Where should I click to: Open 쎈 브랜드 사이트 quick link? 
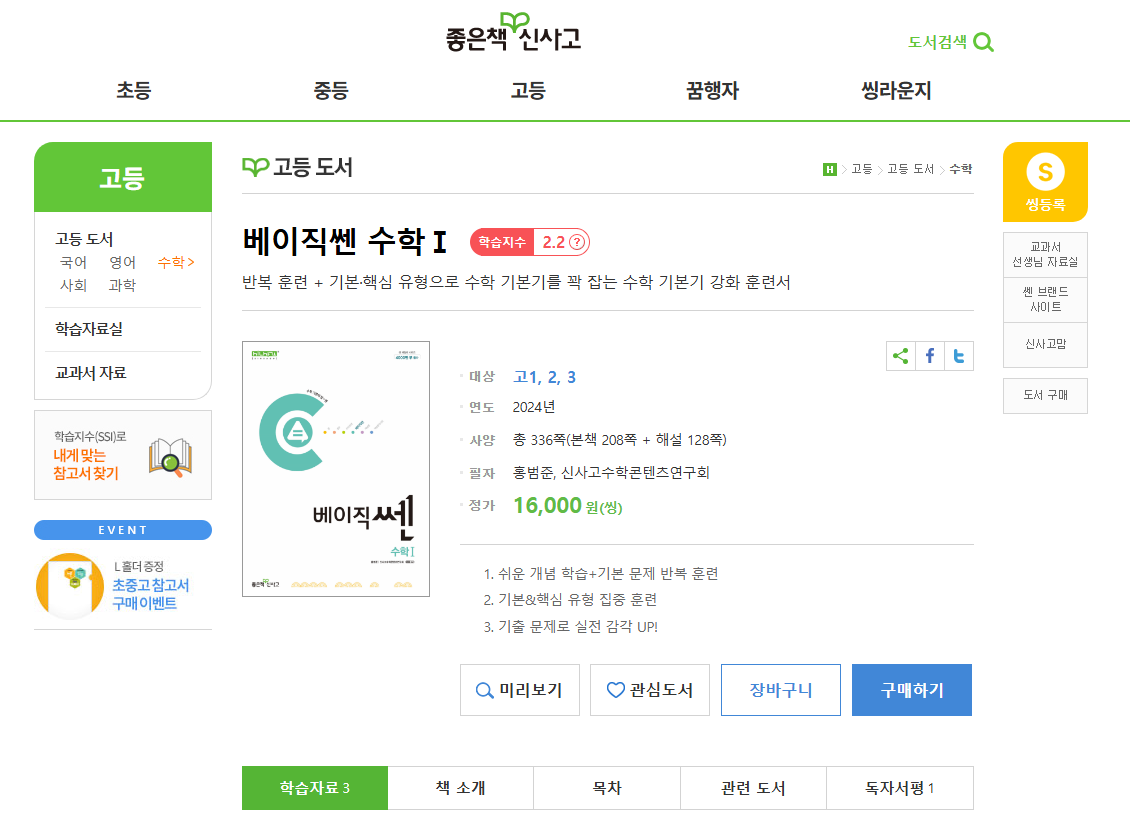click(x=1045, y=299)
